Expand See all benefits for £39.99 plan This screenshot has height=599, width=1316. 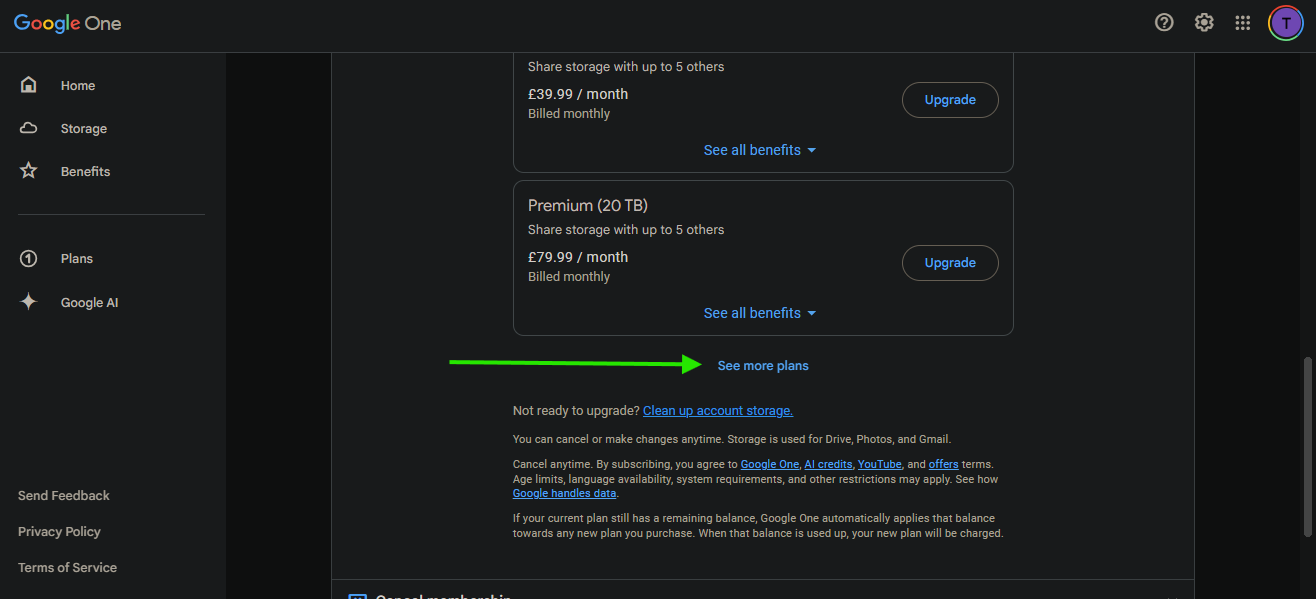point(760,150)
